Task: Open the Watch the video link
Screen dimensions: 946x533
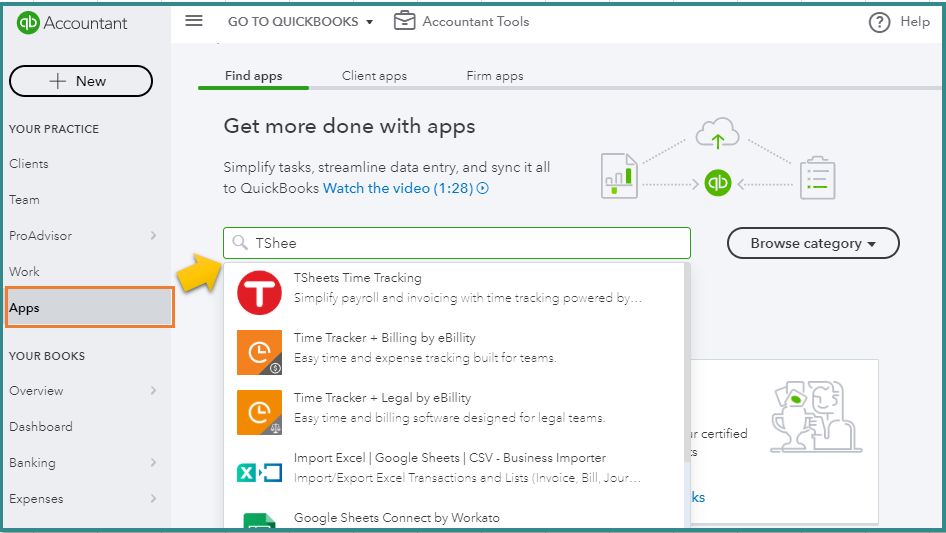Action: [398, 188]
